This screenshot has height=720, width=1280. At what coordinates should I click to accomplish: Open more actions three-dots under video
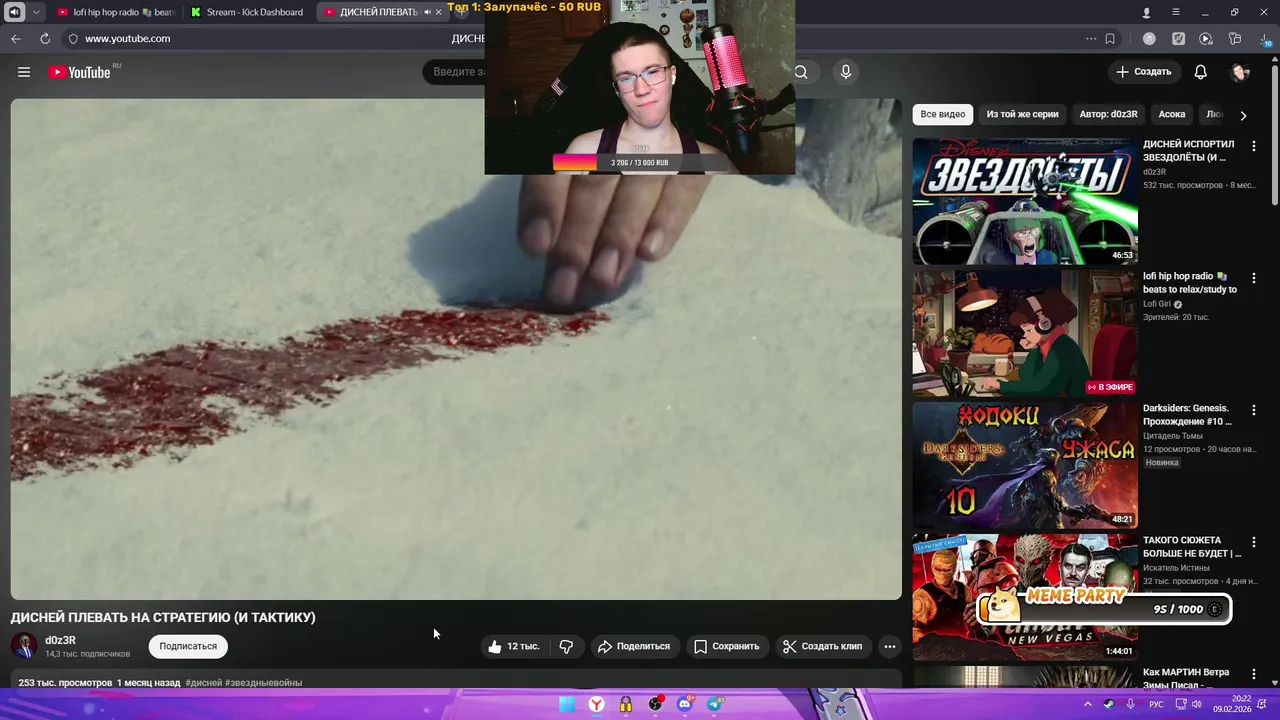tap(889, 647)
